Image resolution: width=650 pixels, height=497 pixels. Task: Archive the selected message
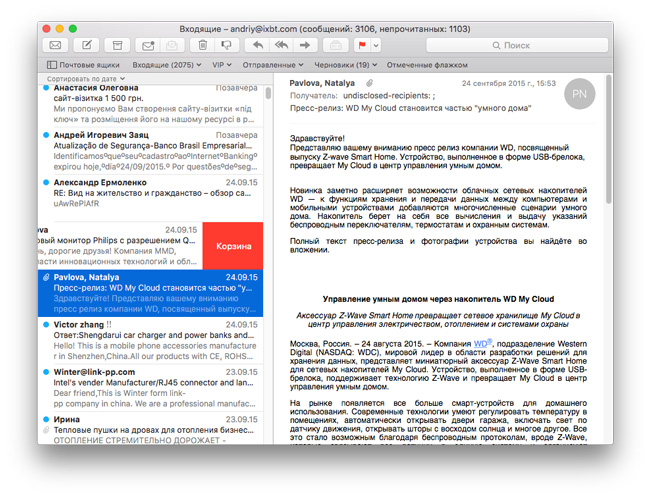pyautogui.click(x=117, y=45)
